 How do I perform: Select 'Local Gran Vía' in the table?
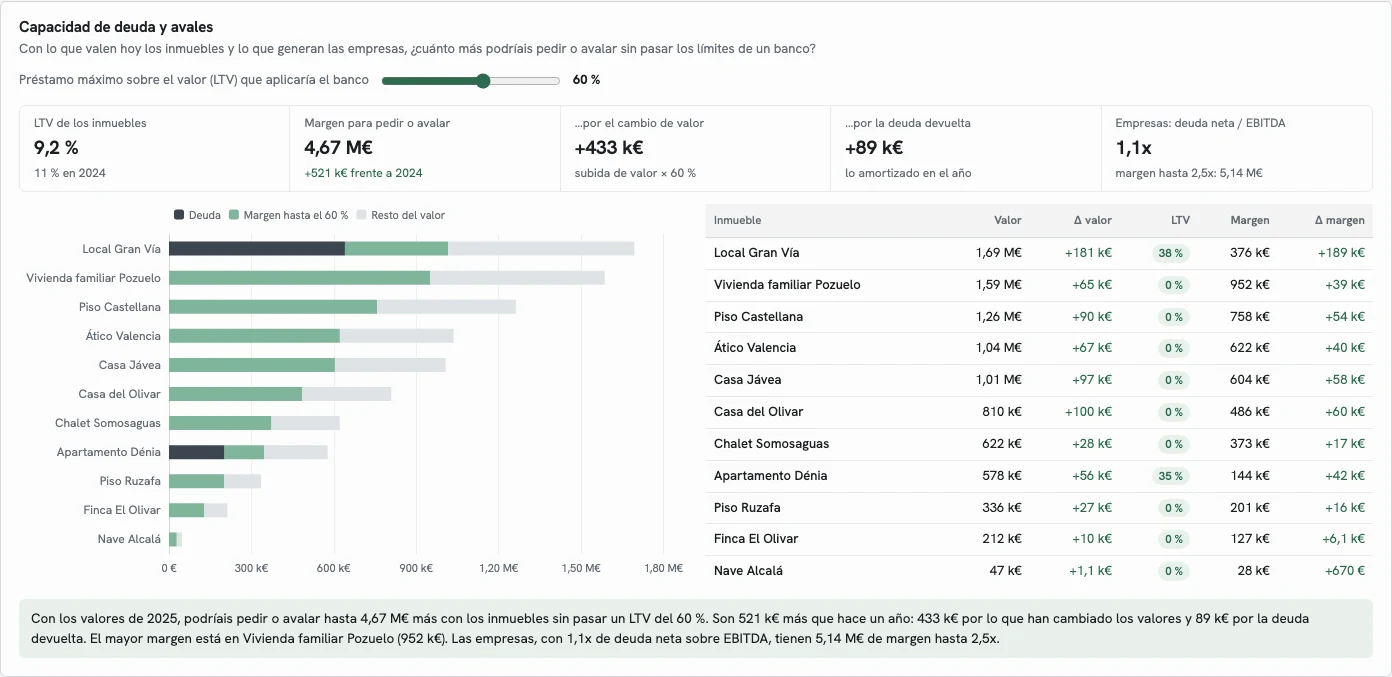point(757,253)
